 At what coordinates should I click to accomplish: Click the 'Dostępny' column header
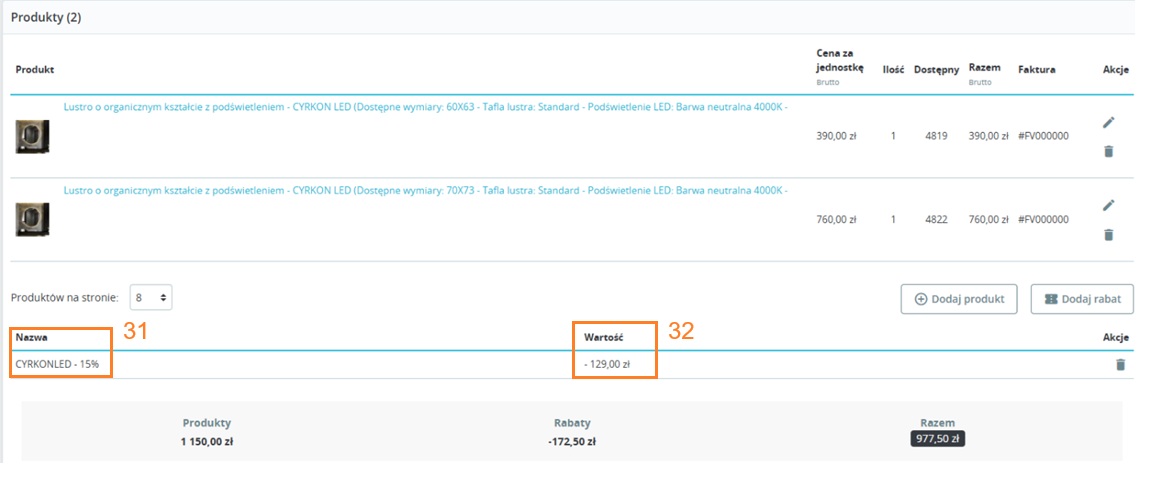pos(936,69)
